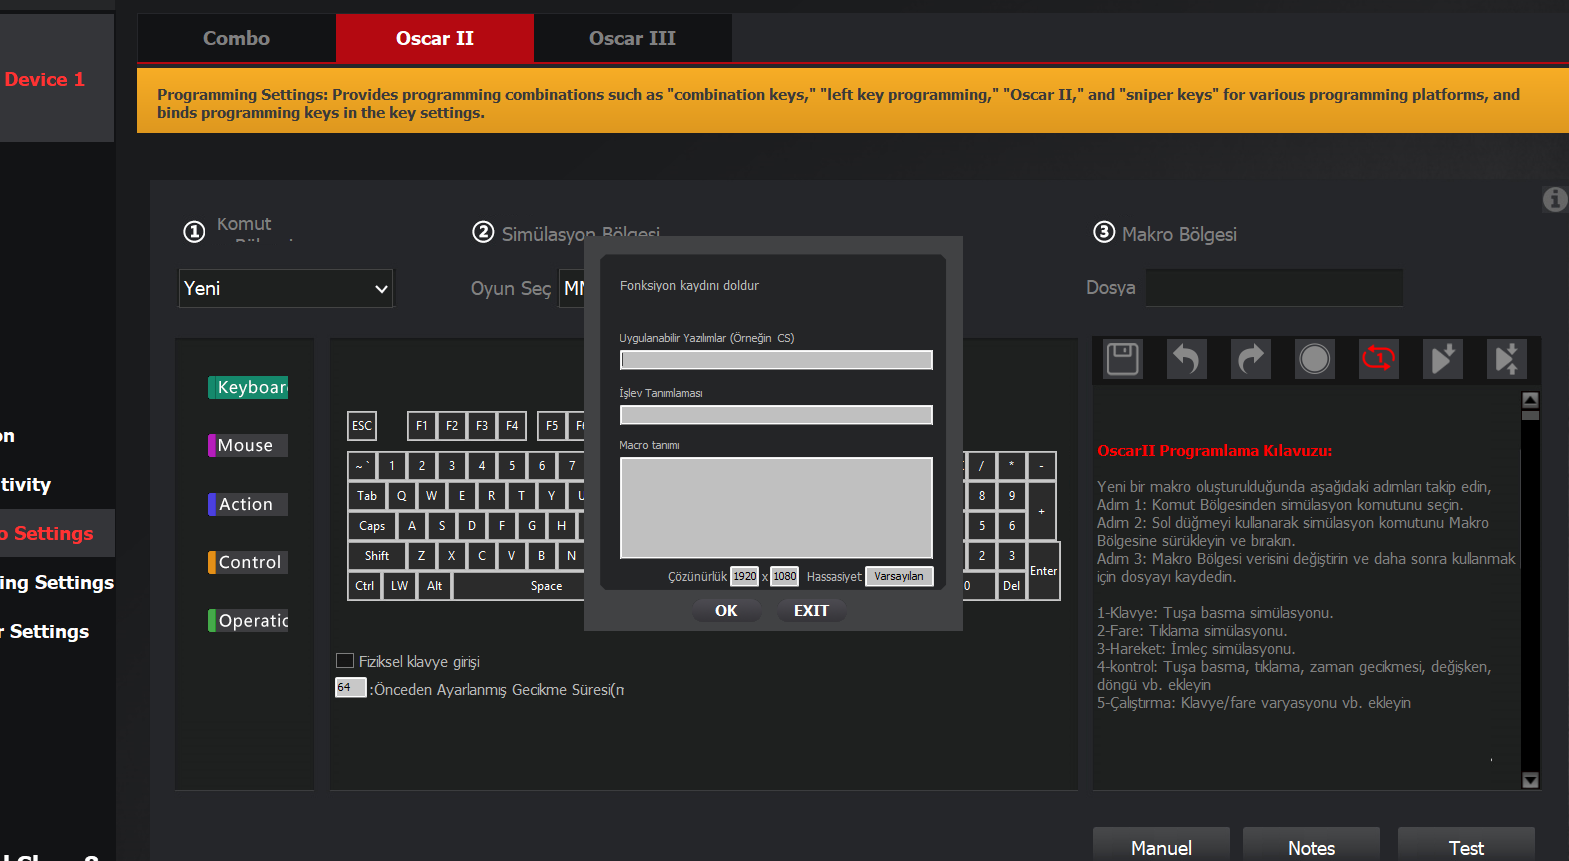Viewport: 1569px width, 861px height.
Task: Undo the last macro edit
Action: click(x=1186, y=359)
